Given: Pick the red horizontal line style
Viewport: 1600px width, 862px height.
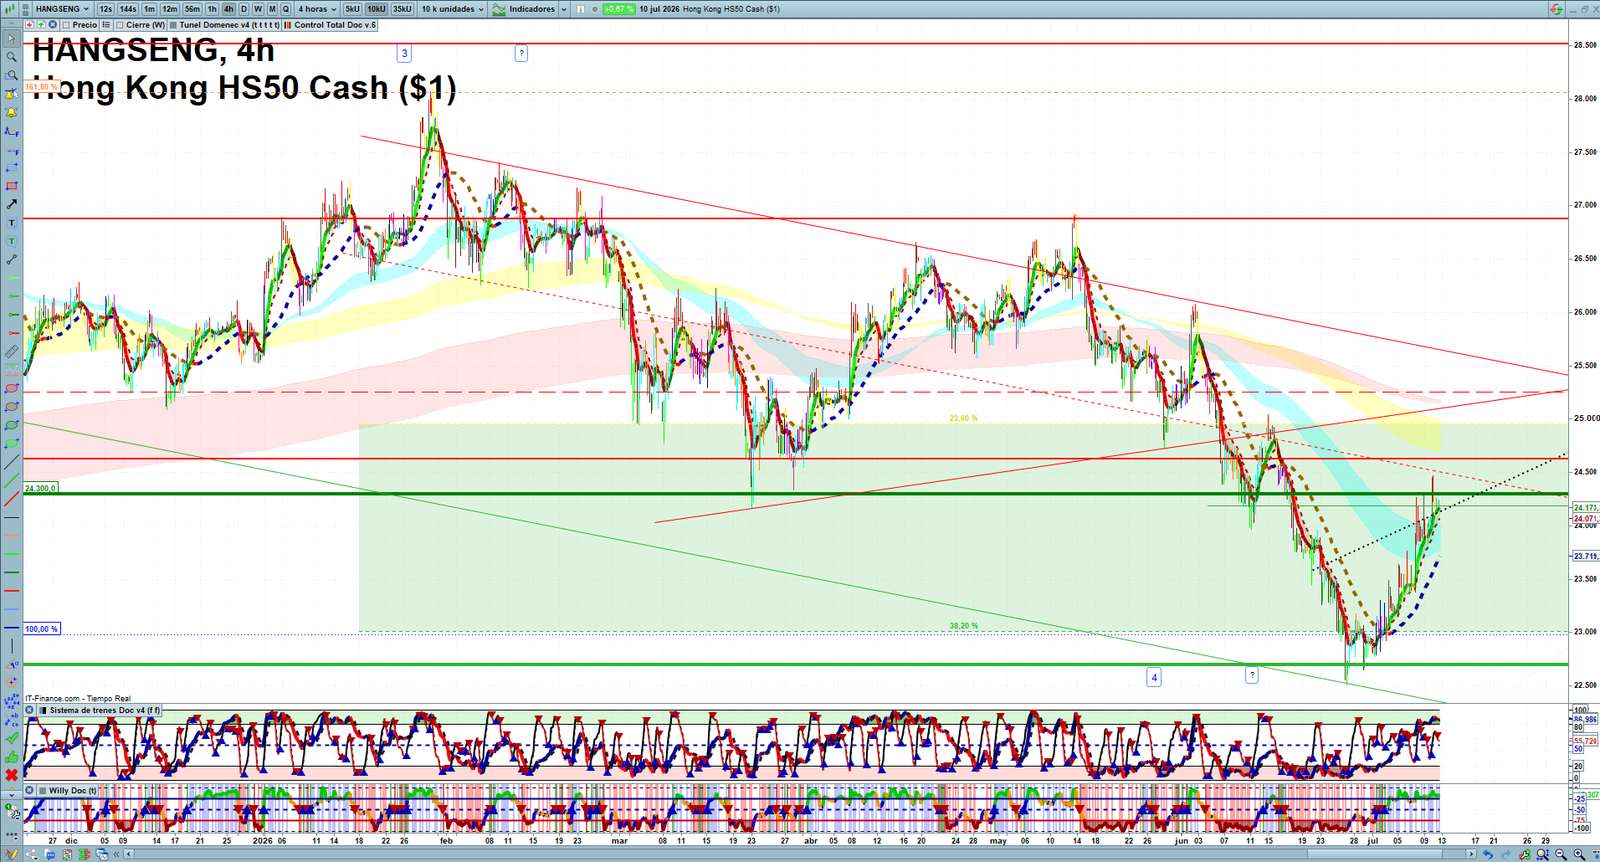Looking at the screenshot, I should point(12,590).
